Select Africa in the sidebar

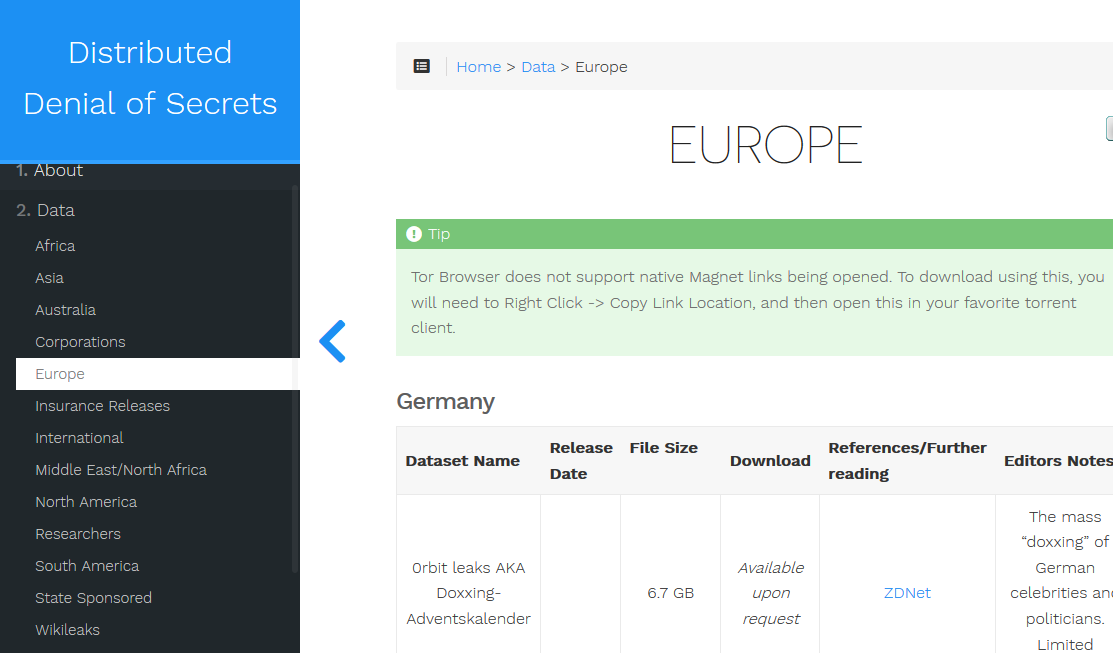point(55,246)
